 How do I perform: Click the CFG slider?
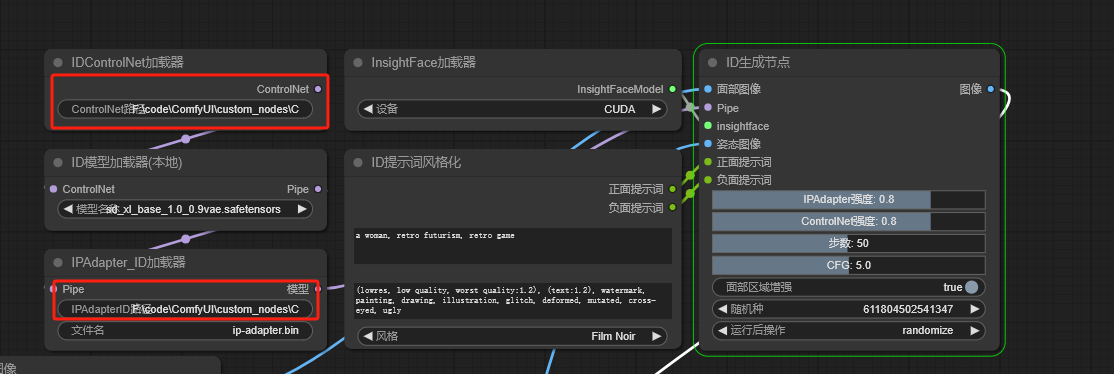849,265
